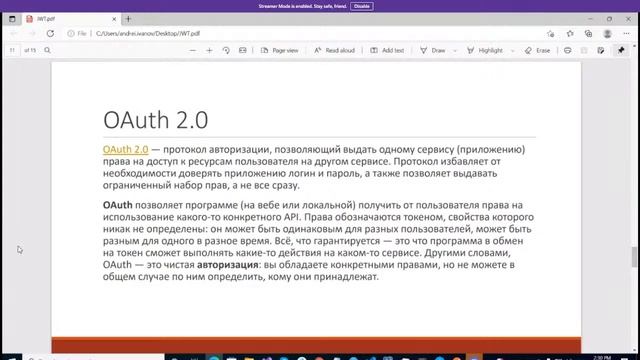Save the PDF document
The width and height of the screenshot is (640, 360).
584,50
